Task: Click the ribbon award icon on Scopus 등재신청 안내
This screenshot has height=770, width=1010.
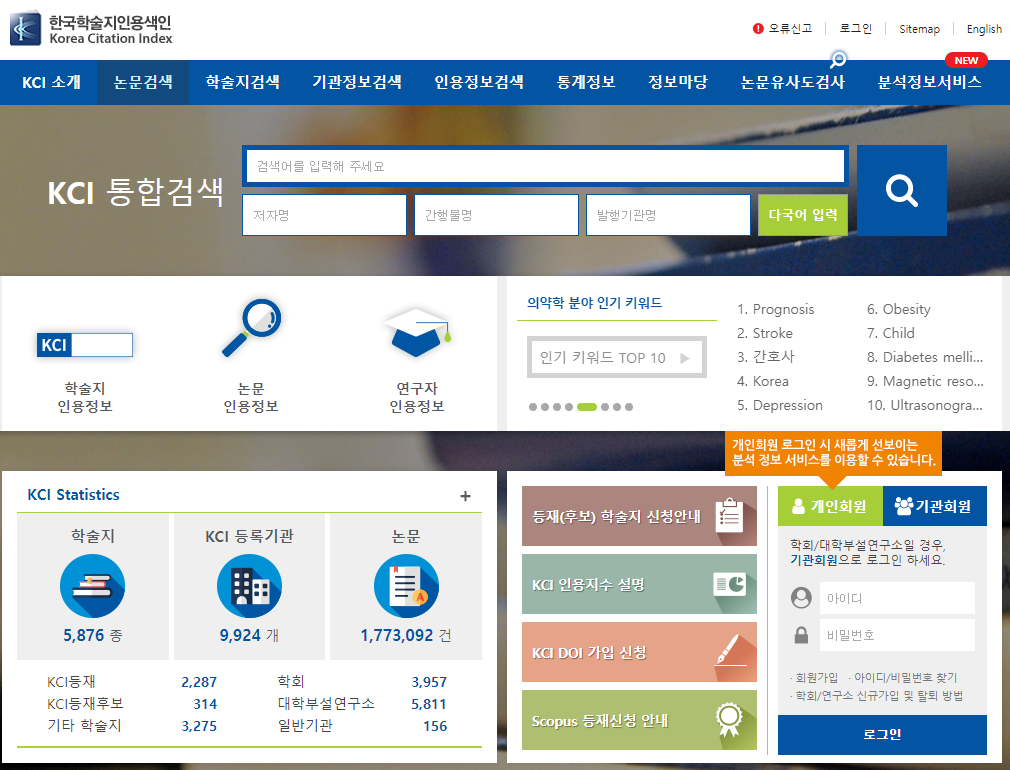Action: coord(729,720)
